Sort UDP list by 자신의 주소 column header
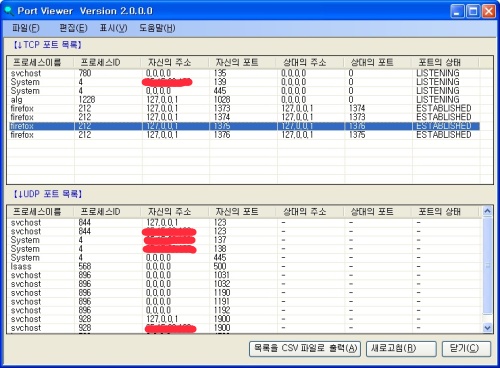The width and height of the screenshot is (500, 368). pos(176,212)
